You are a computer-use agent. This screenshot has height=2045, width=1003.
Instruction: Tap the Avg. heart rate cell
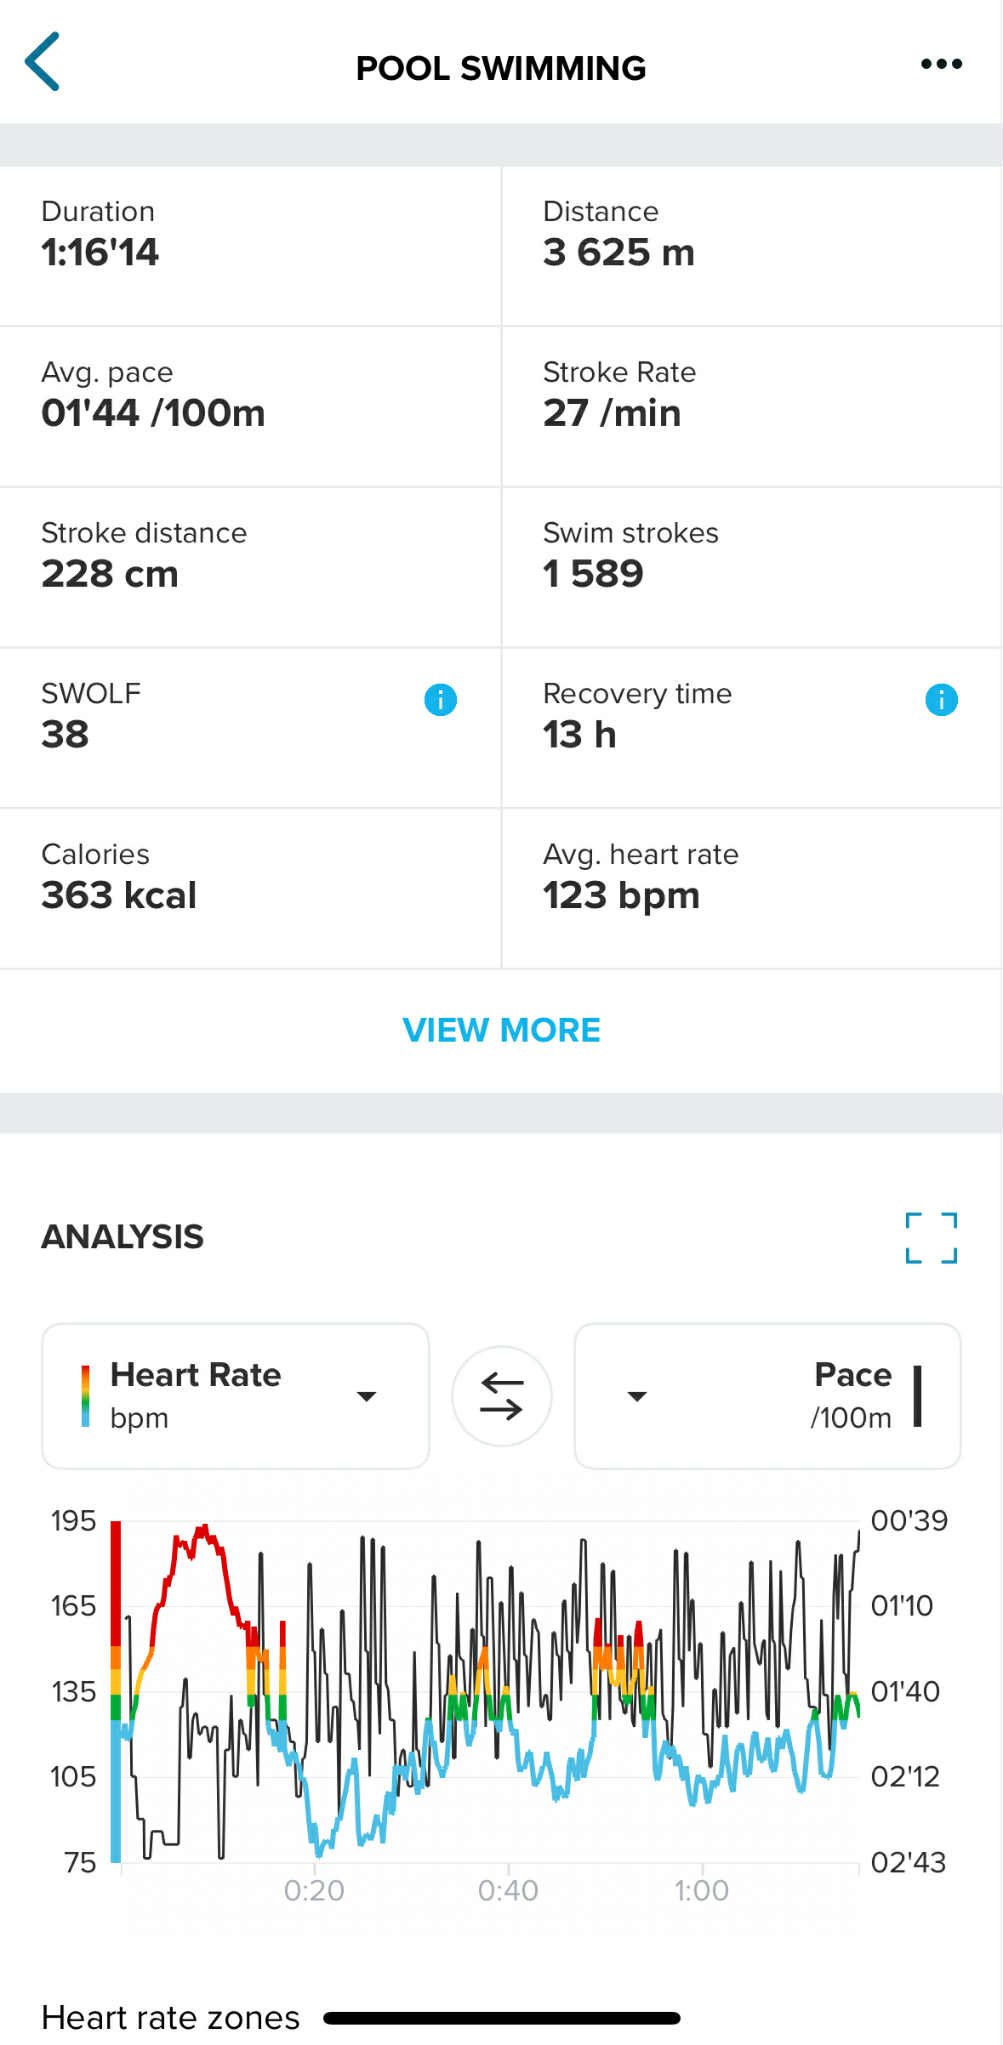point(751,888)
